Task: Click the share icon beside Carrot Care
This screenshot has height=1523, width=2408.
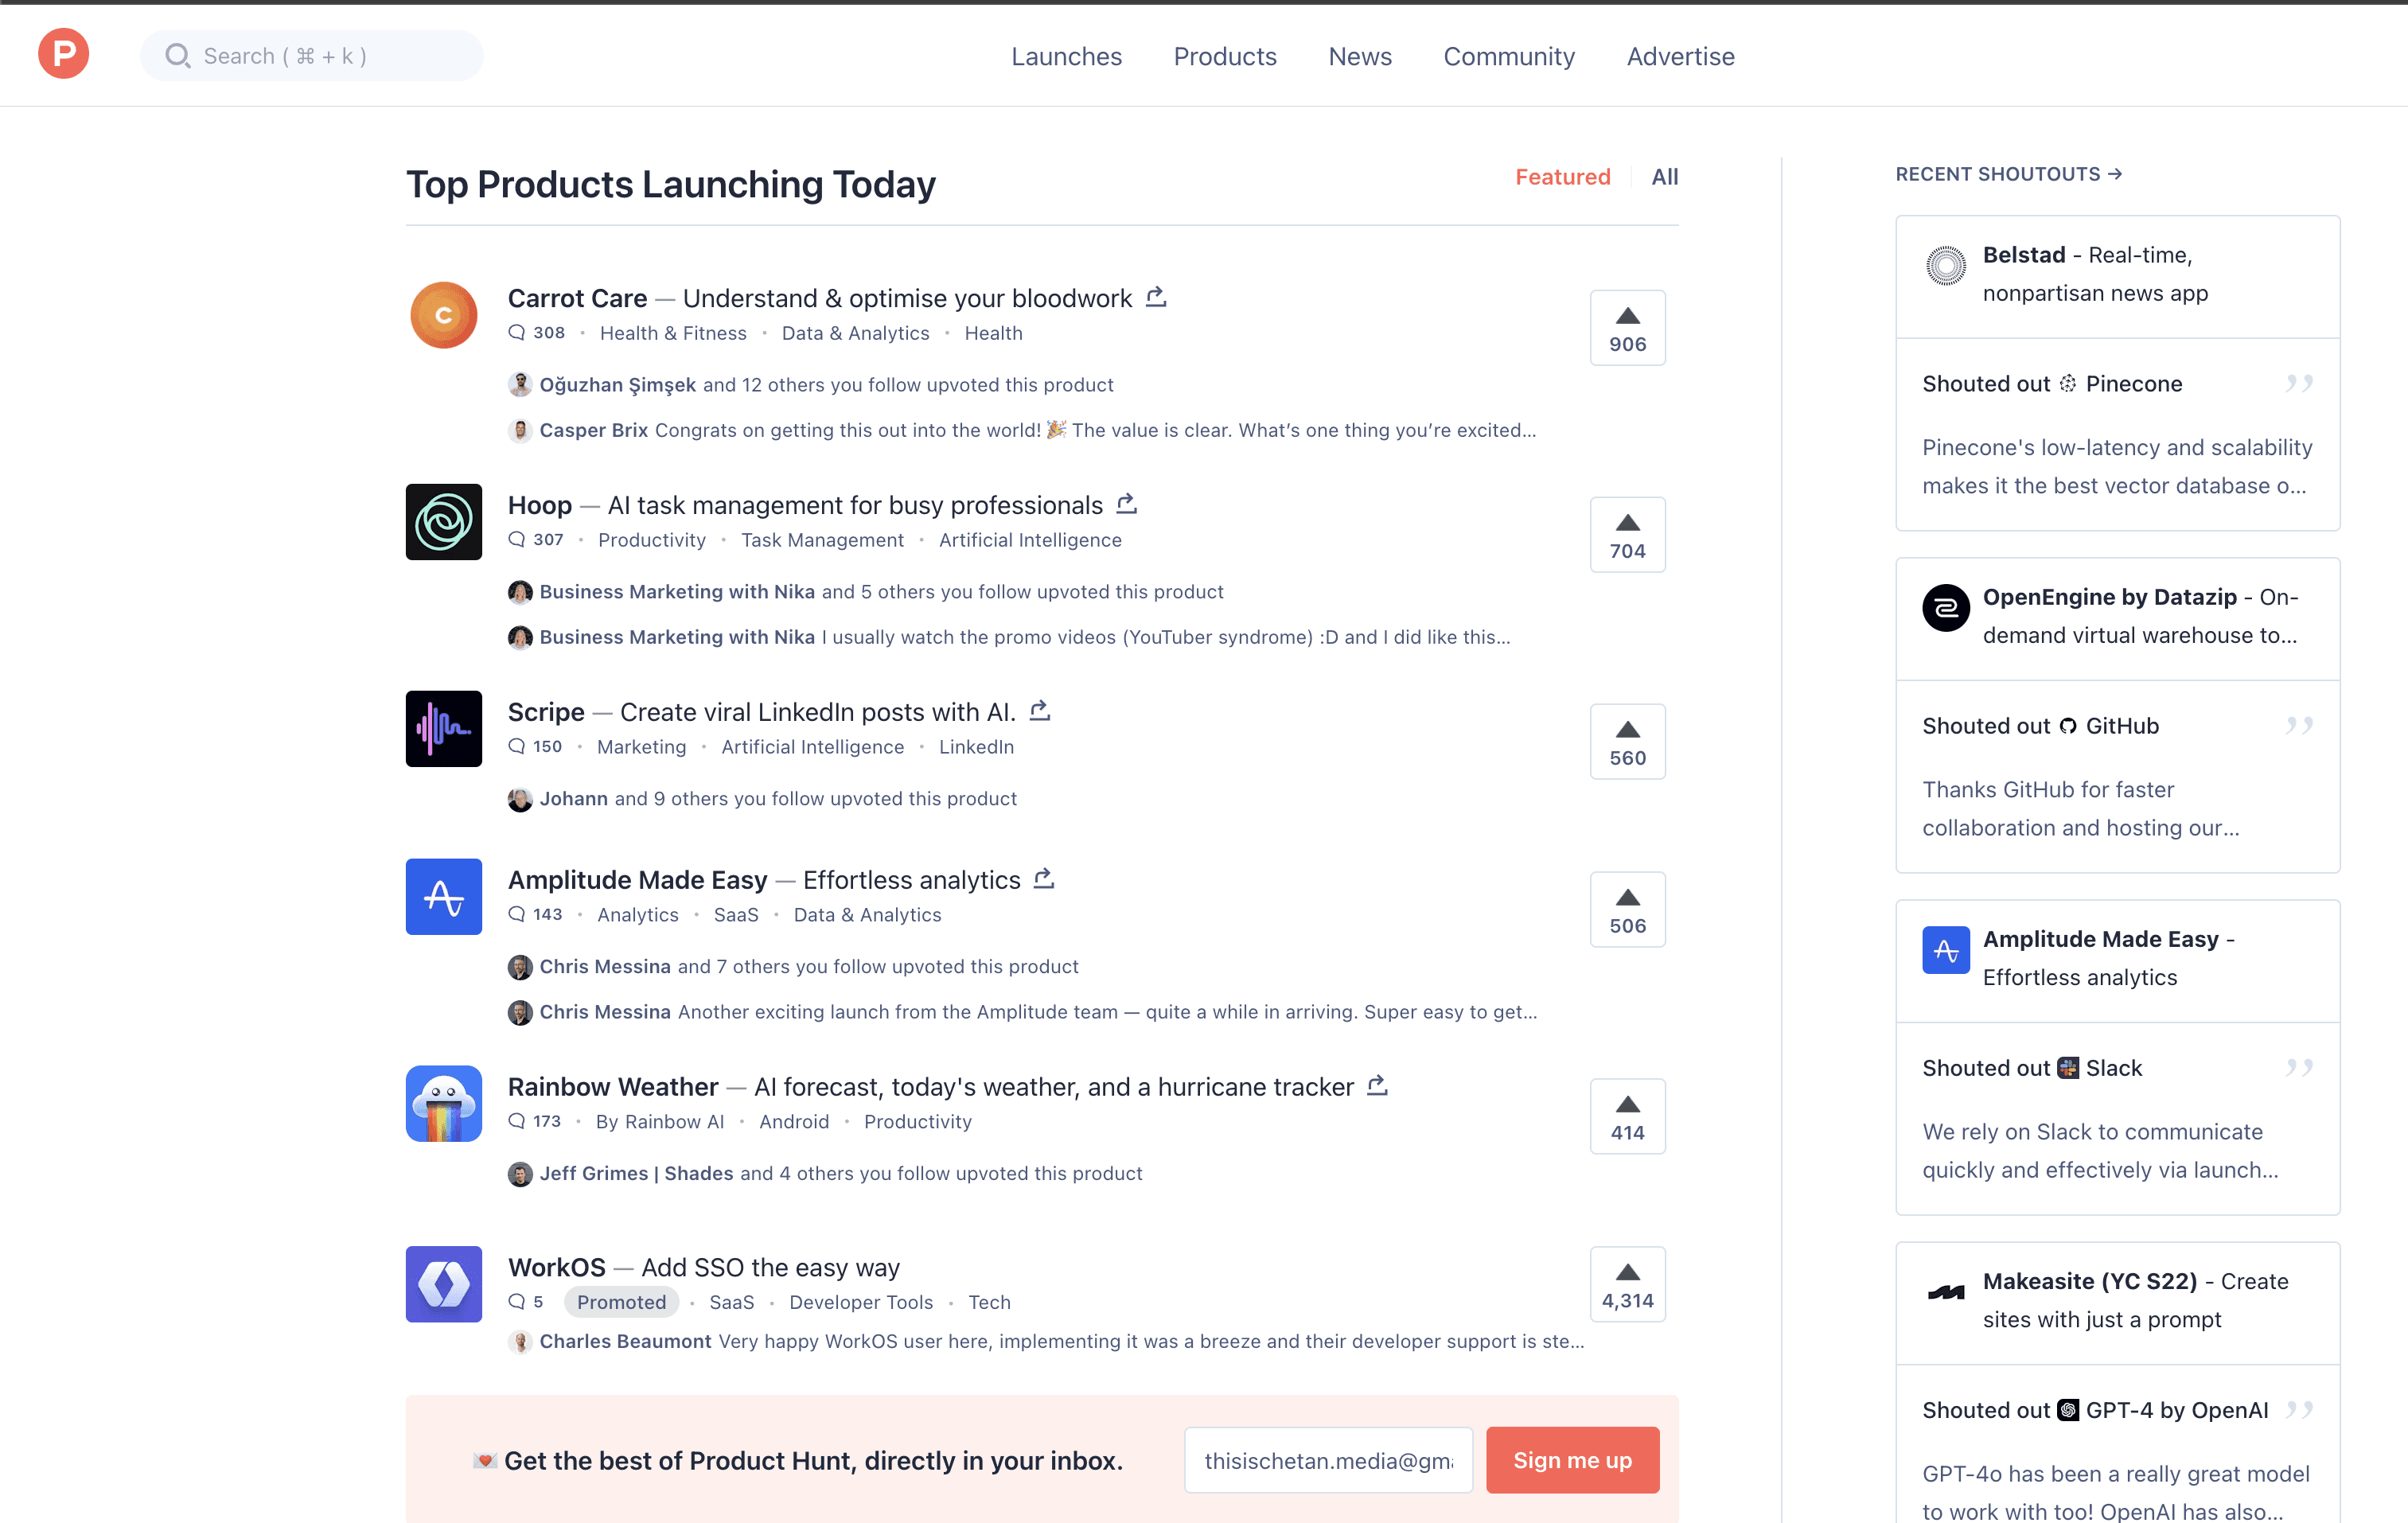Action: 1156,297
